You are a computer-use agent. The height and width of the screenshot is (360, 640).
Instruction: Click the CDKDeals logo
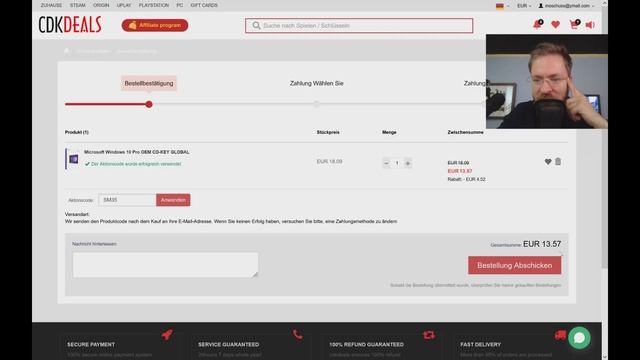[x=70, y=25]
